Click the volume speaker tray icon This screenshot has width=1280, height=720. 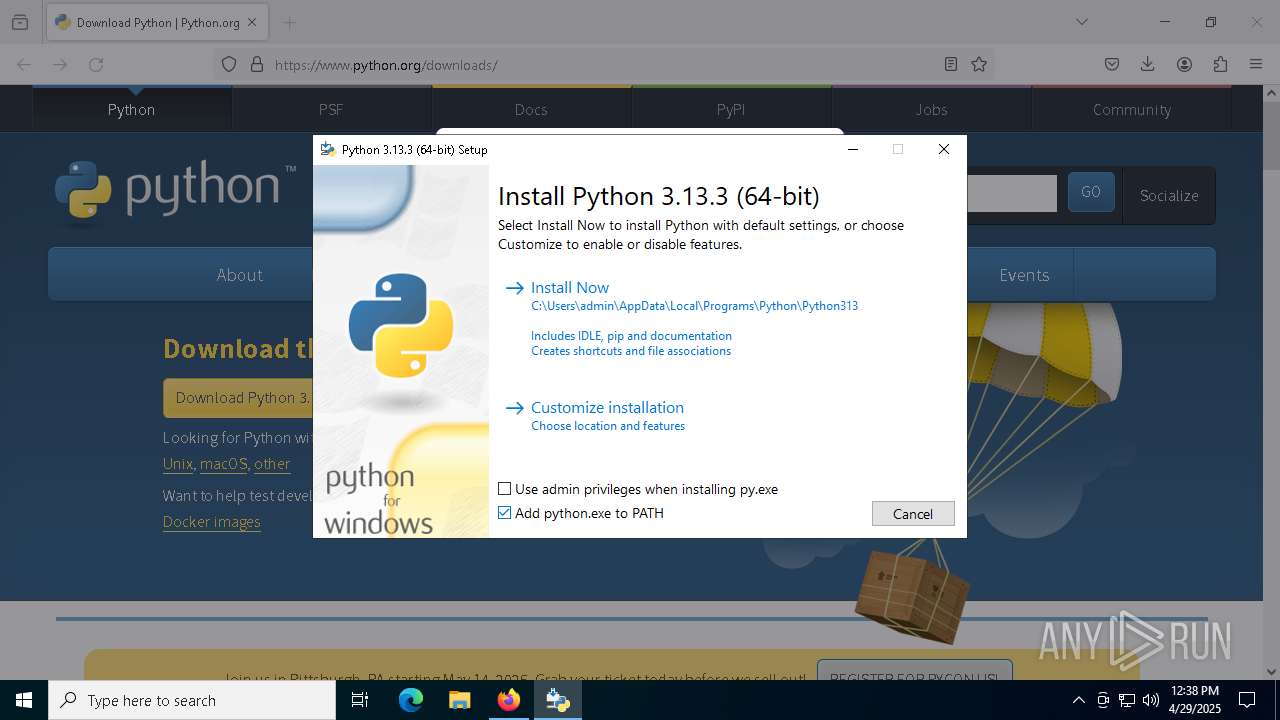click(1150, 700)
